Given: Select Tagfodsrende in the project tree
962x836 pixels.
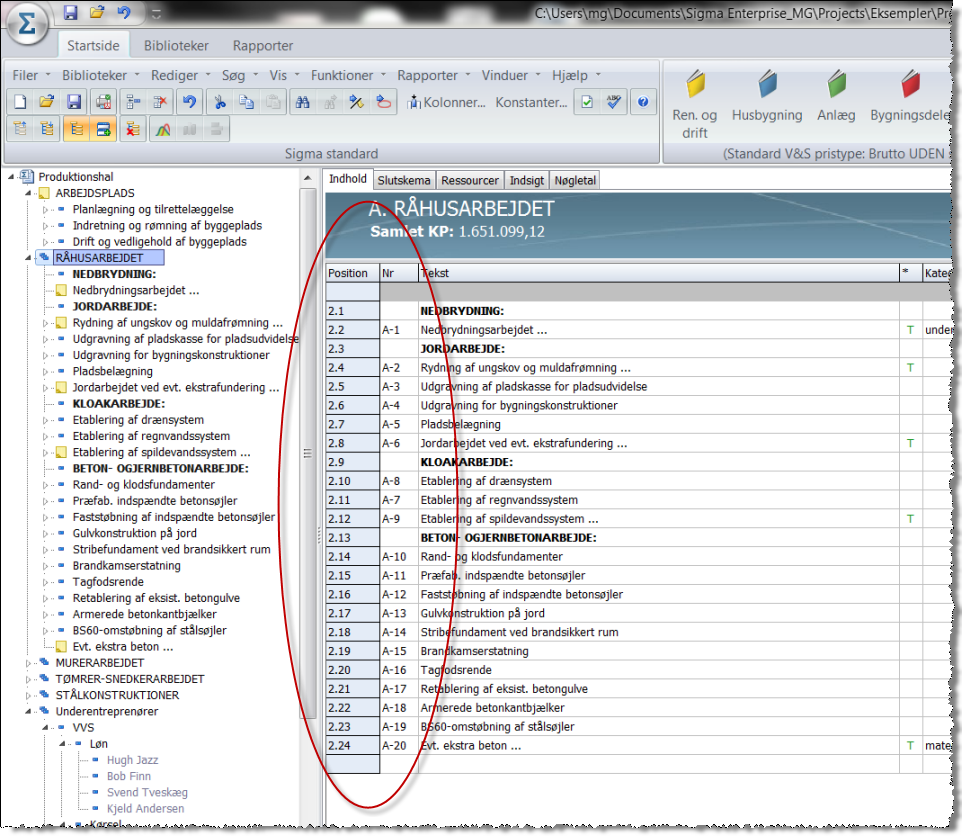Looking at the screenshot, I should click(x=108, y=582).
